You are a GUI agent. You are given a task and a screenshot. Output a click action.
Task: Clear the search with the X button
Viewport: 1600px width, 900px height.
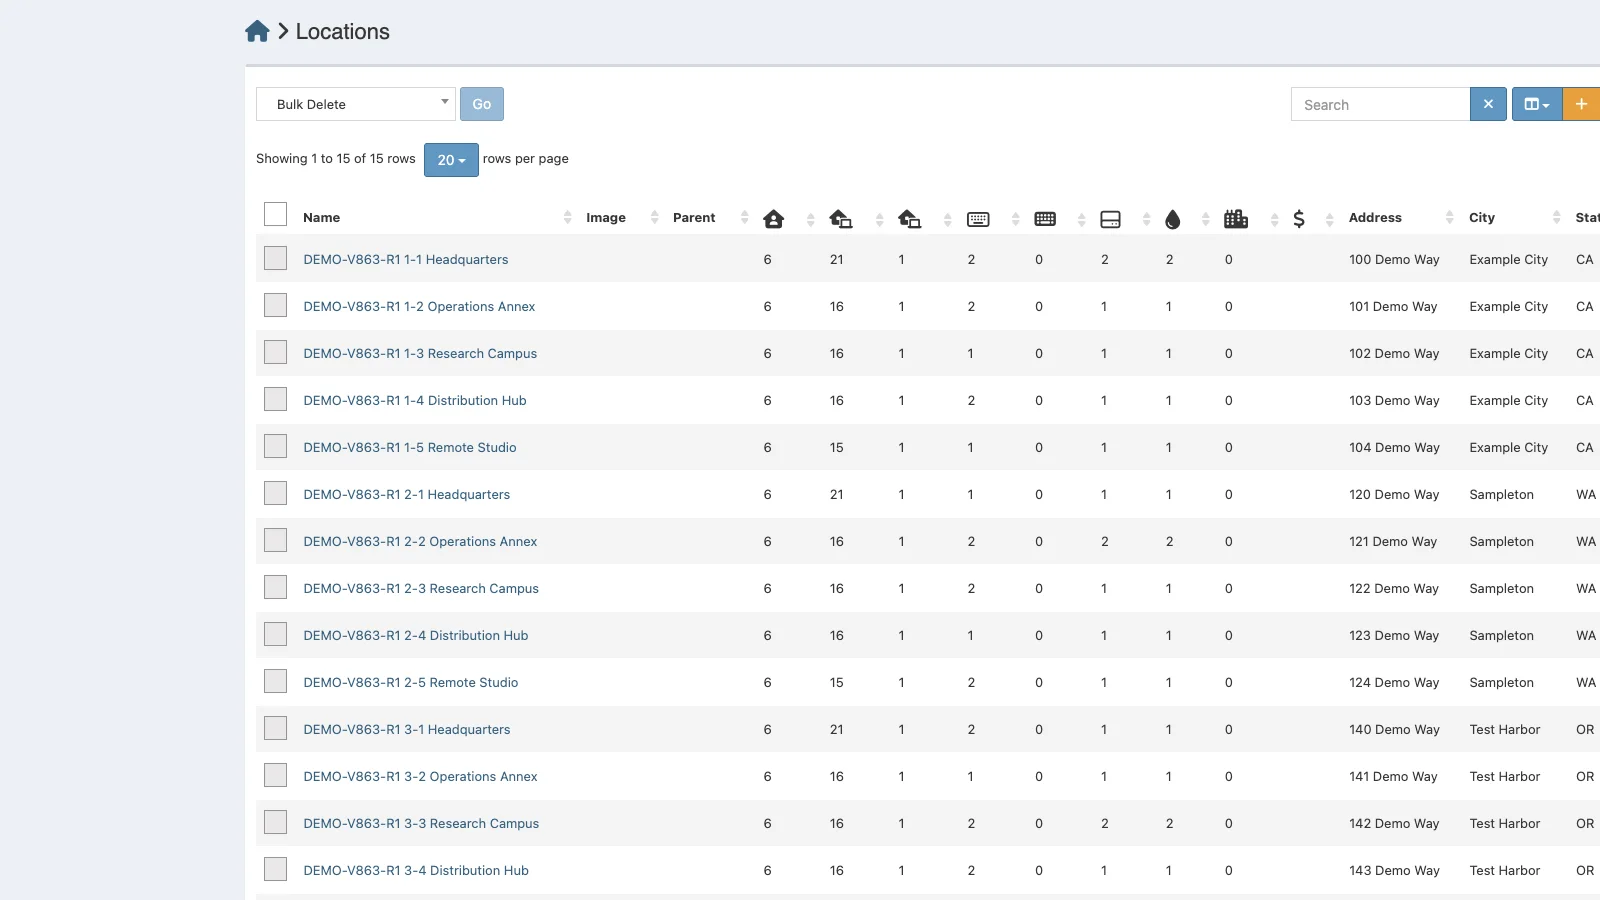(1488, 104)
